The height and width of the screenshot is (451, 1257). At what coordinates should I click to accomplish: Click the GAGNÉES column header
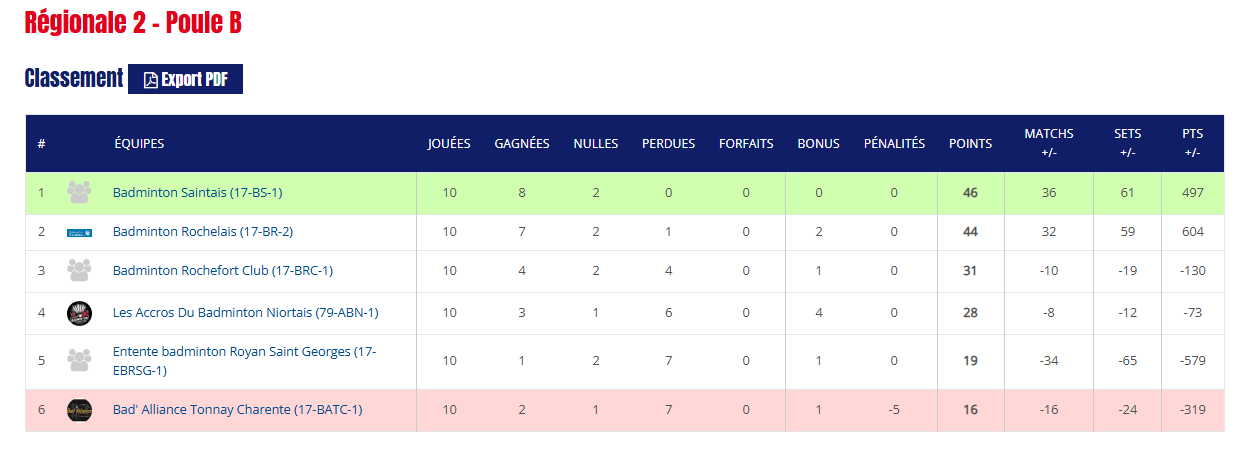click(x=522, y=143)
